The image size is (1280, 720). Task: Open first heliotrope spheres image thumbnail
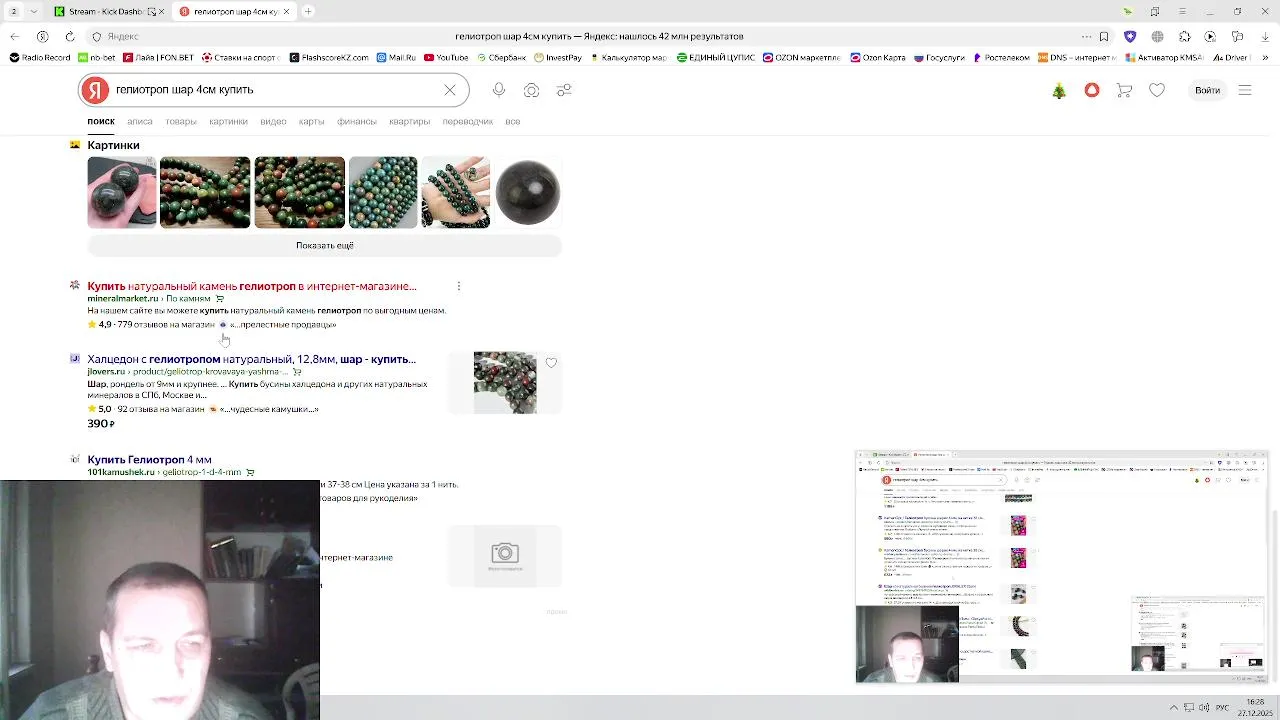click(122, 192)
